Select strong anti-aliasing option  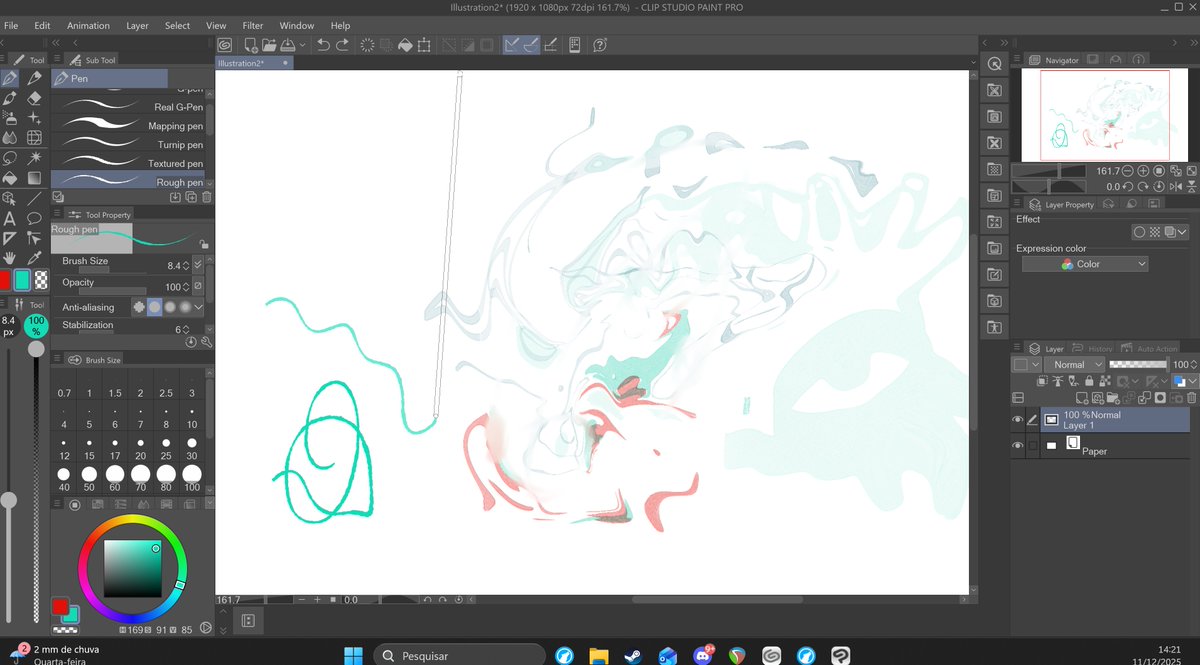tap(185, 307)
